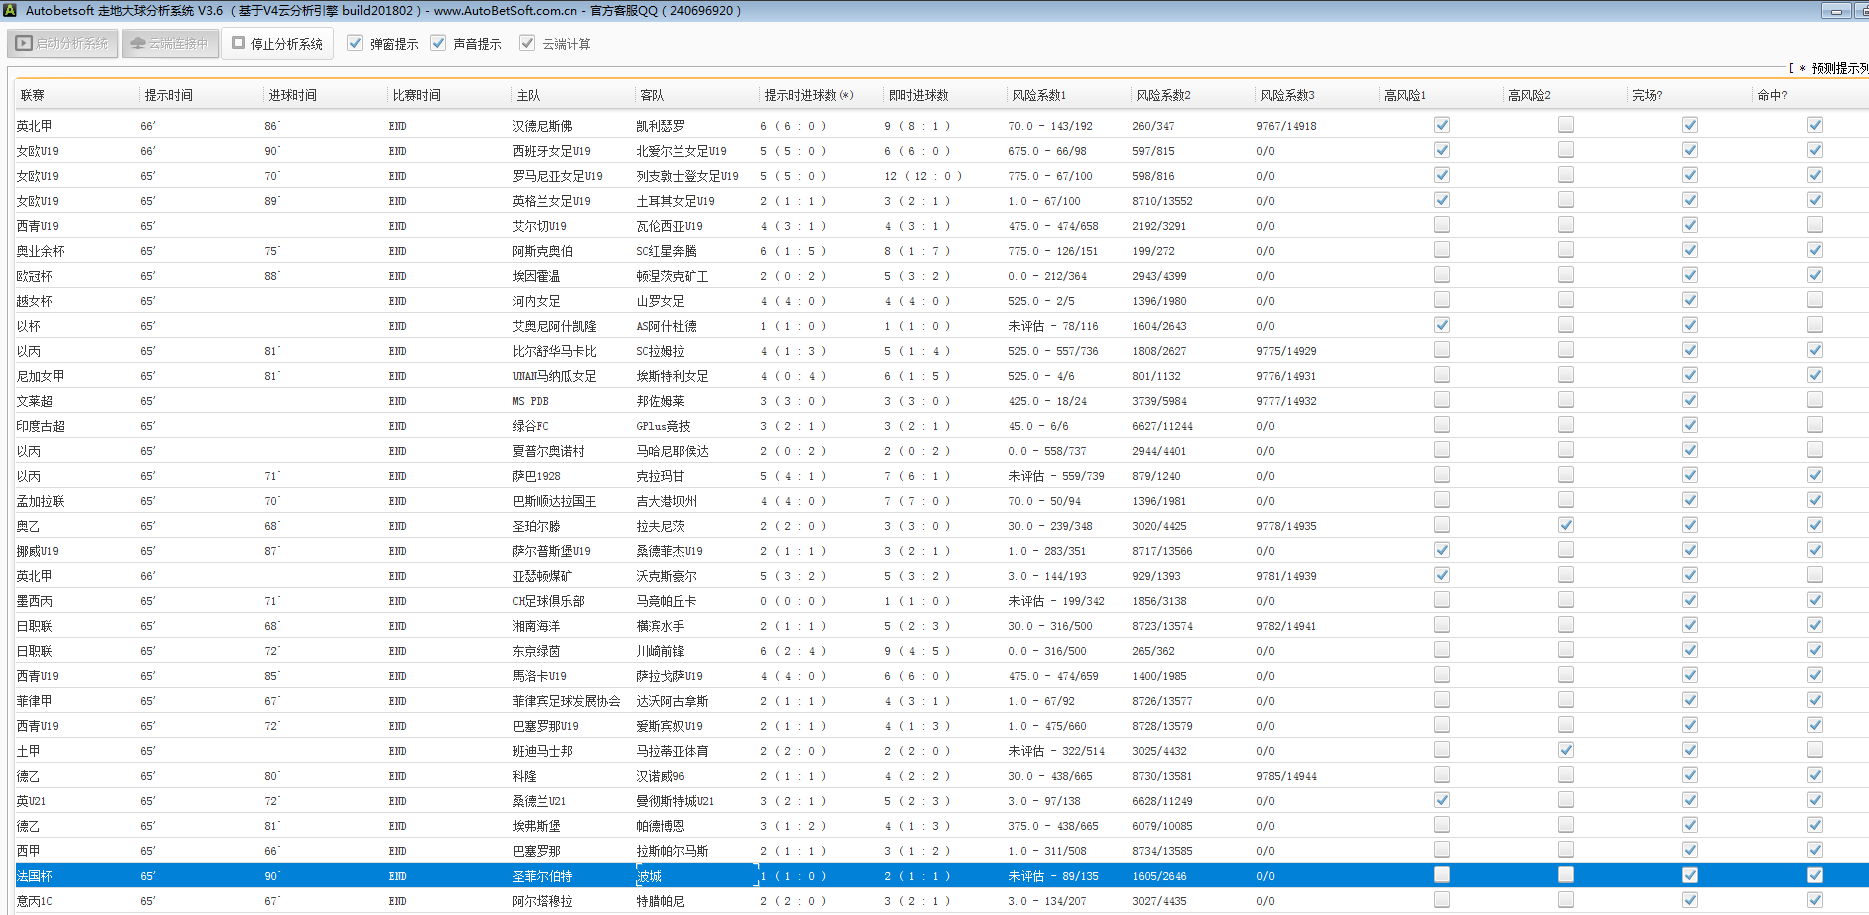This screenshot has height=915, width=1869.
Task: Click the 风险系数1 column header
Action: pos(1039,95)
